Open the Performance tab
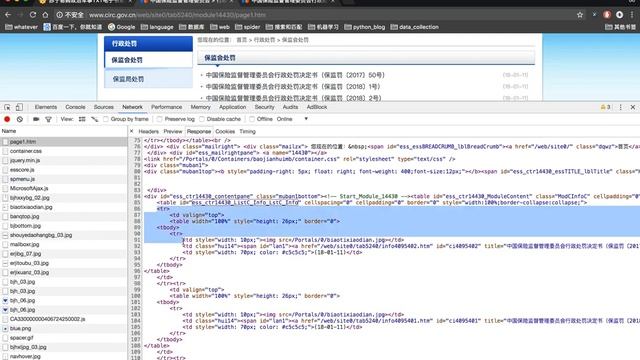Viewport: 640px width, 360px height. point(167,107)
